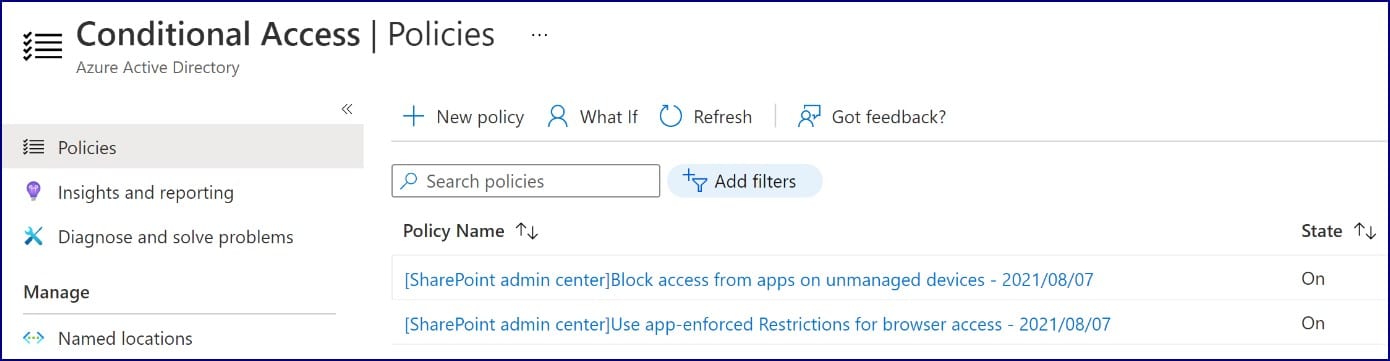Click the Got feedback person icon
Viewport: 1390px width, 361px height.
pos(808,117)
